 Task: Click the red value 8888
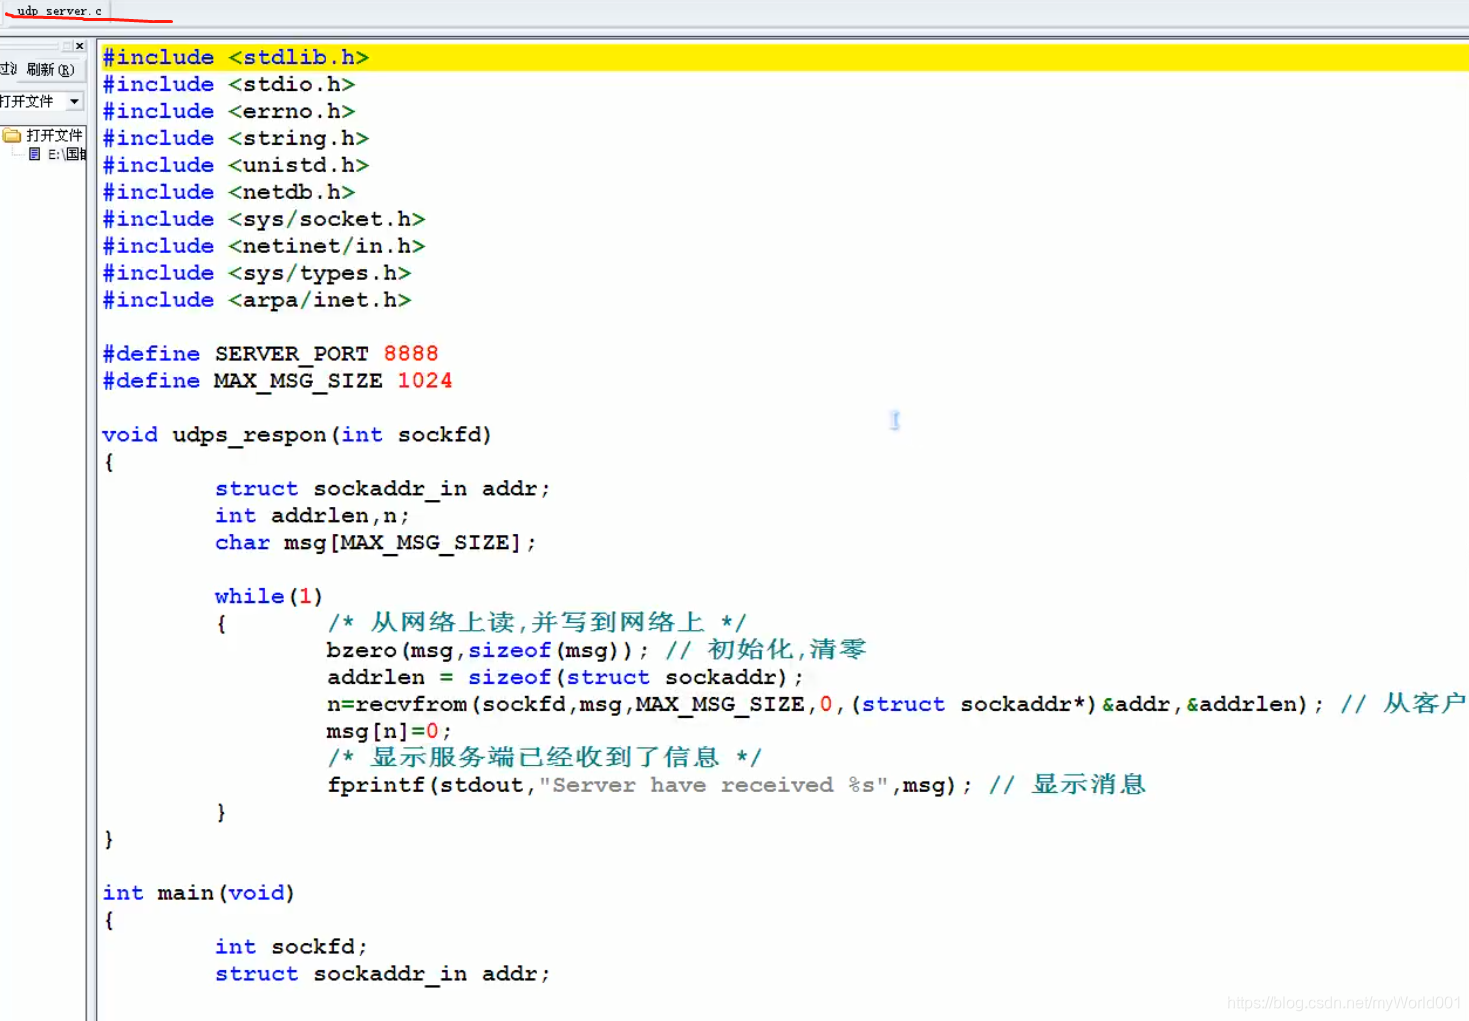[411, 354]
